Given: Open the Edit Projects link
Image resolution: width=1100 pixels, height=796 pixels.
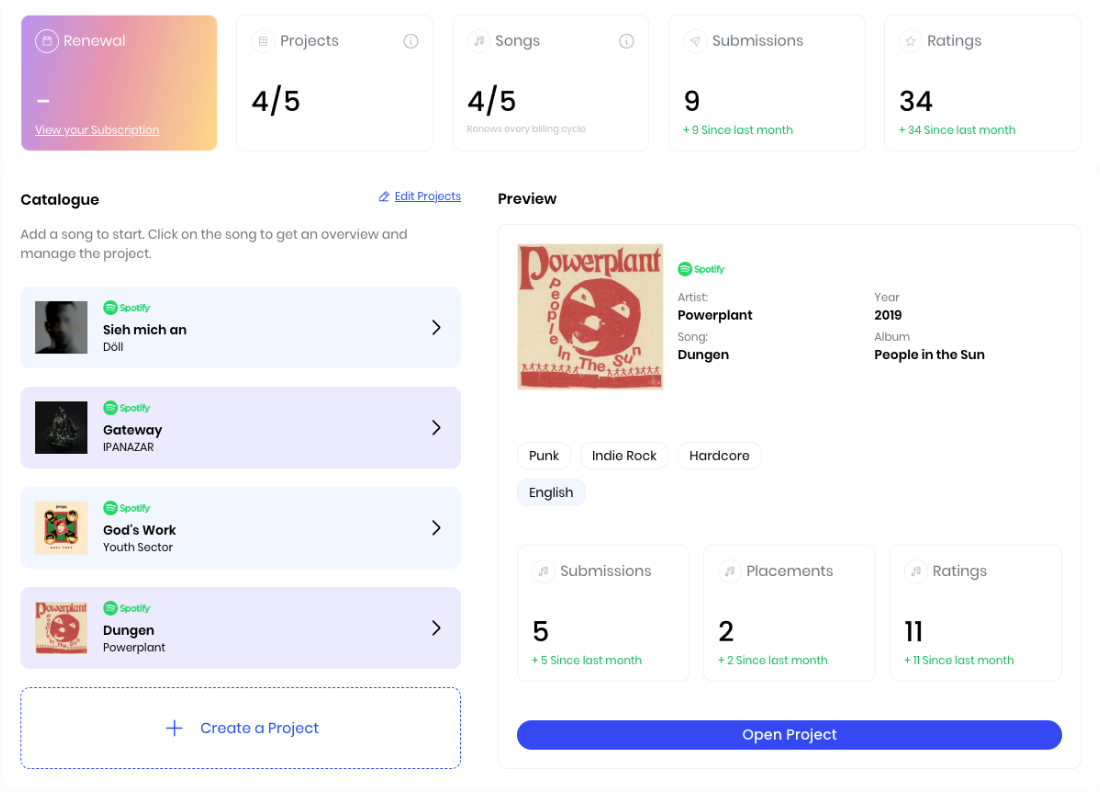Looking at the screenshot, I should click(x=428, y=196).
